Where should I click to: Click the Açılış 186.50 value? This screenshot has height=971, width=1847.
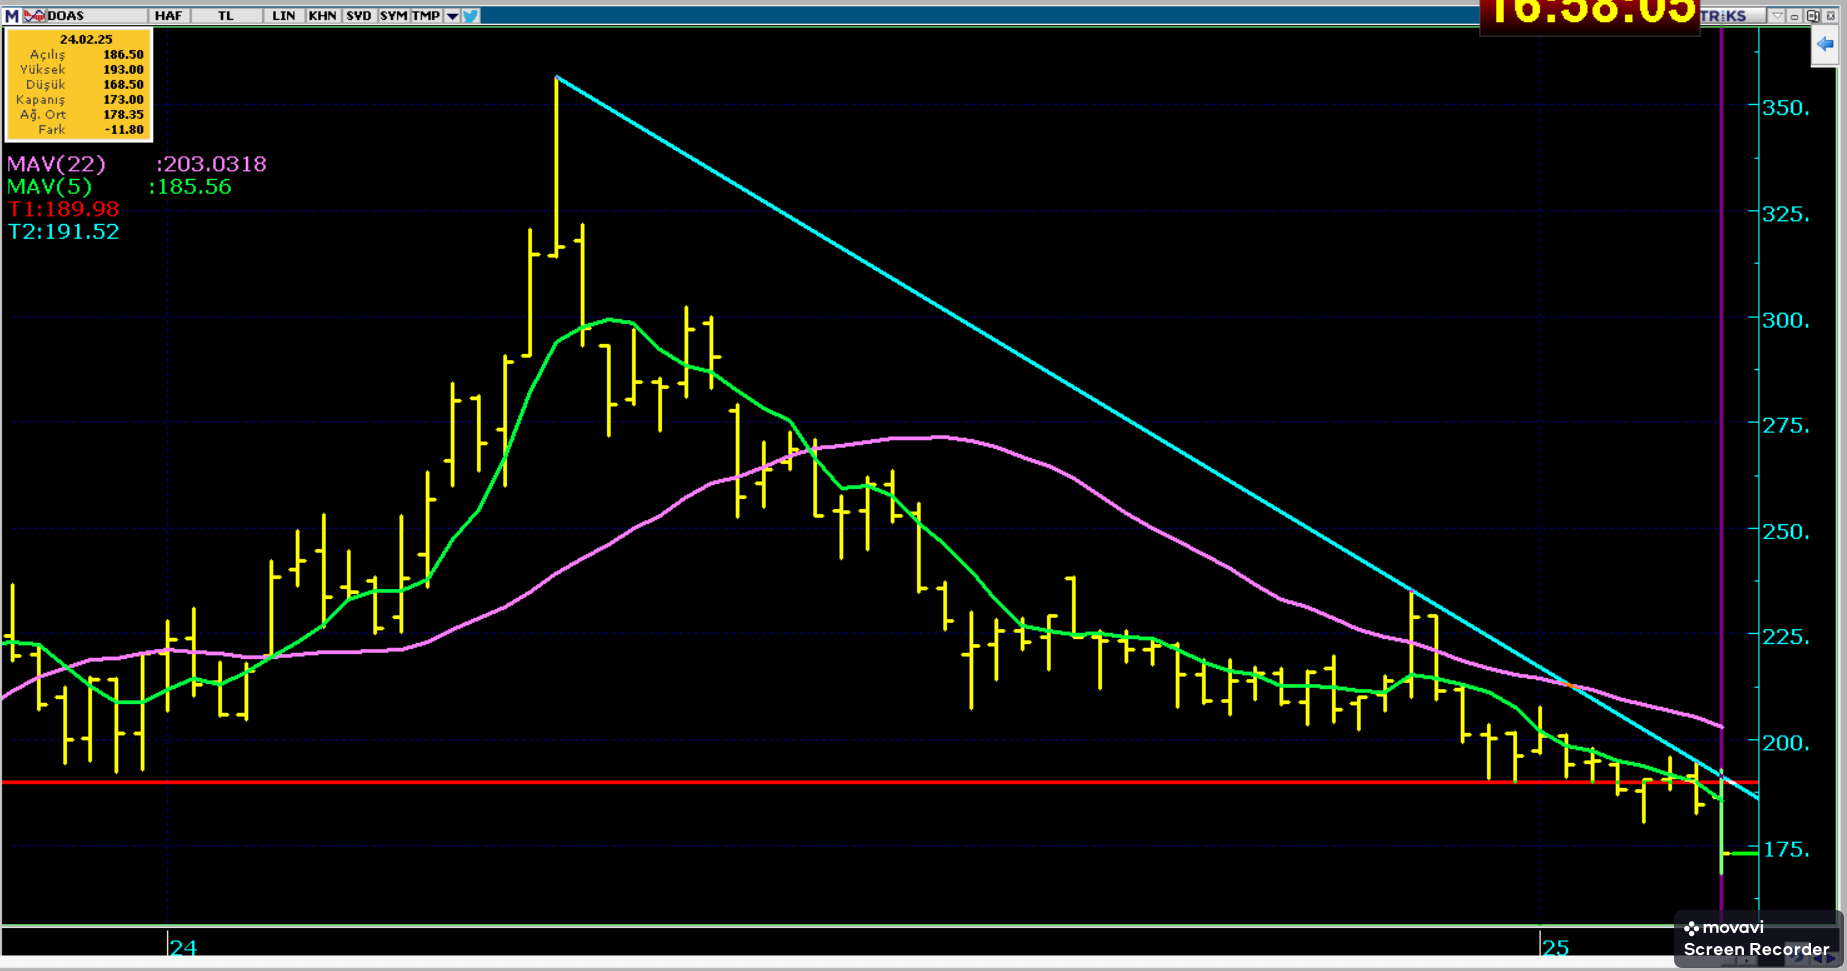click(x=124, y=55)
